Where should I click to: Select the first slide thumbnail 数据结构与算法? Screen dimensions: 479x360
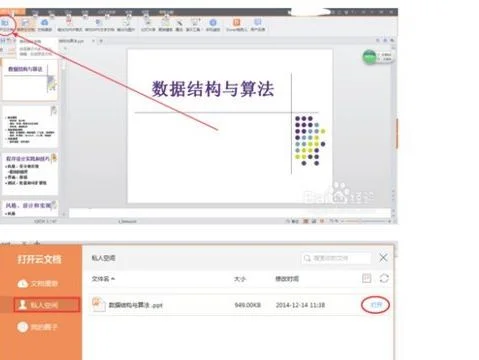(x=30, y=80)
